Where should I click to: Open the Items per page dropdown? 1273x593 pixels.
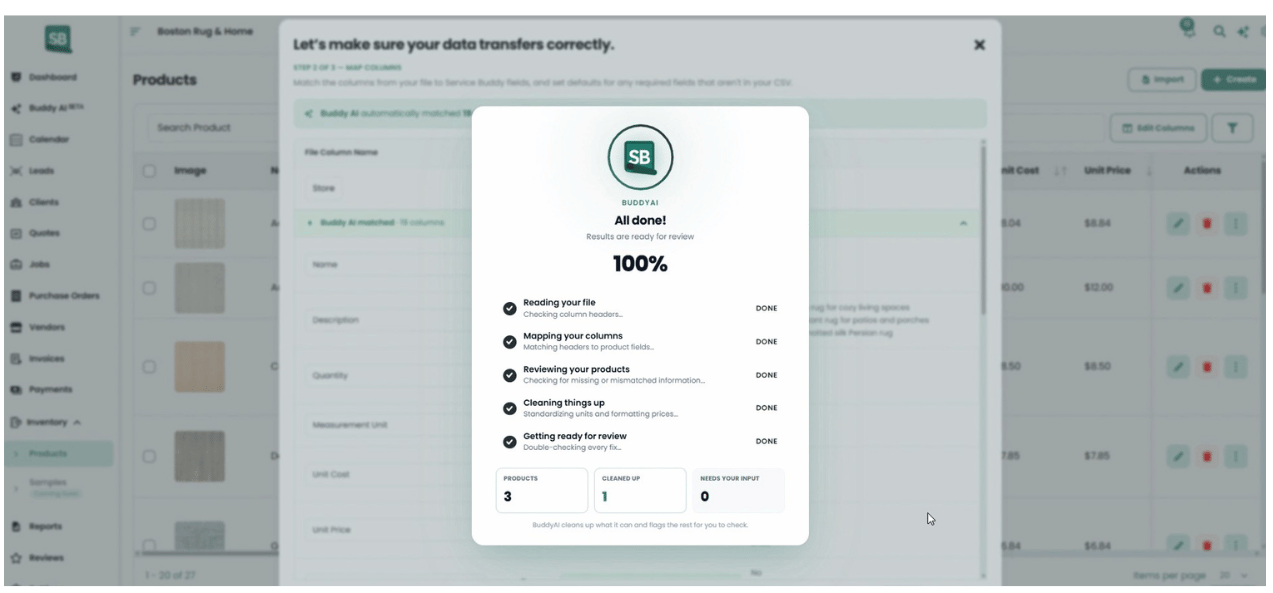coord(1234,576)
